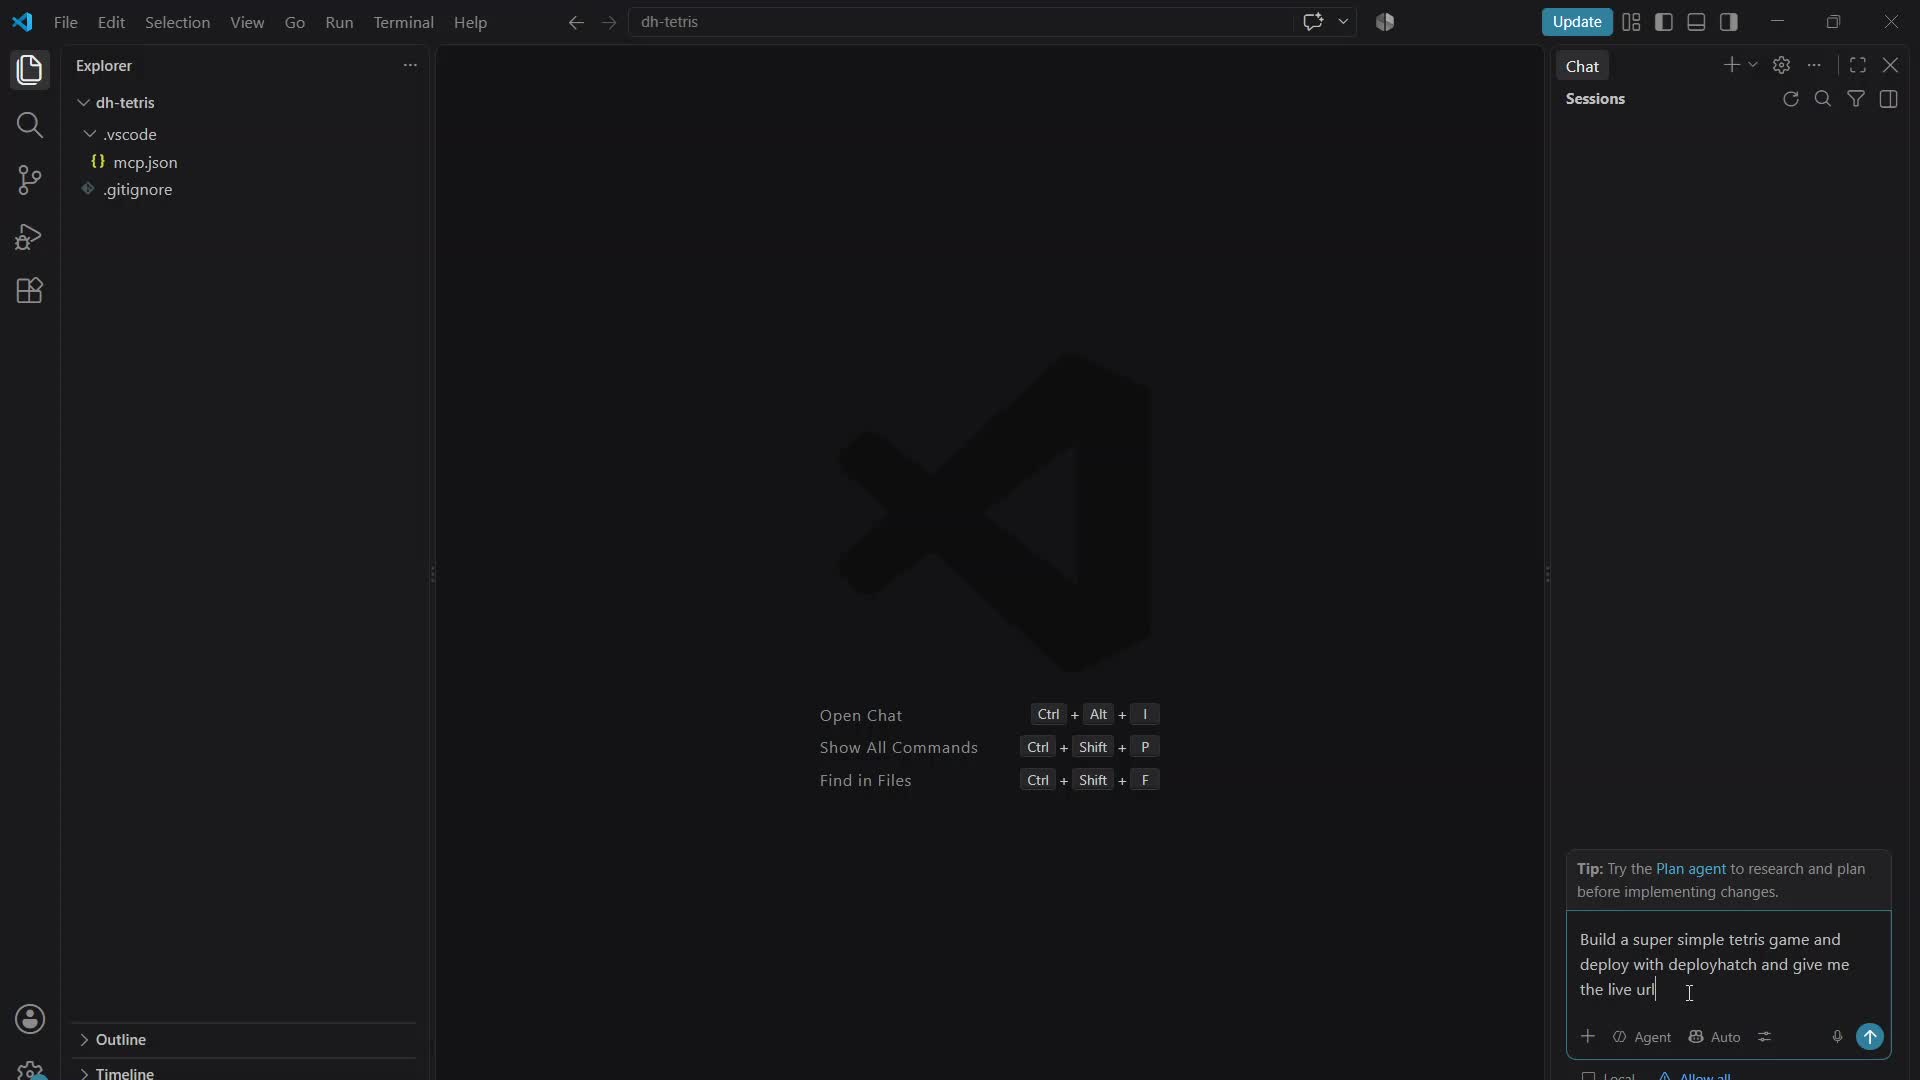
Task: Click inside the chat prompt text box
Action: [1728, 965]
